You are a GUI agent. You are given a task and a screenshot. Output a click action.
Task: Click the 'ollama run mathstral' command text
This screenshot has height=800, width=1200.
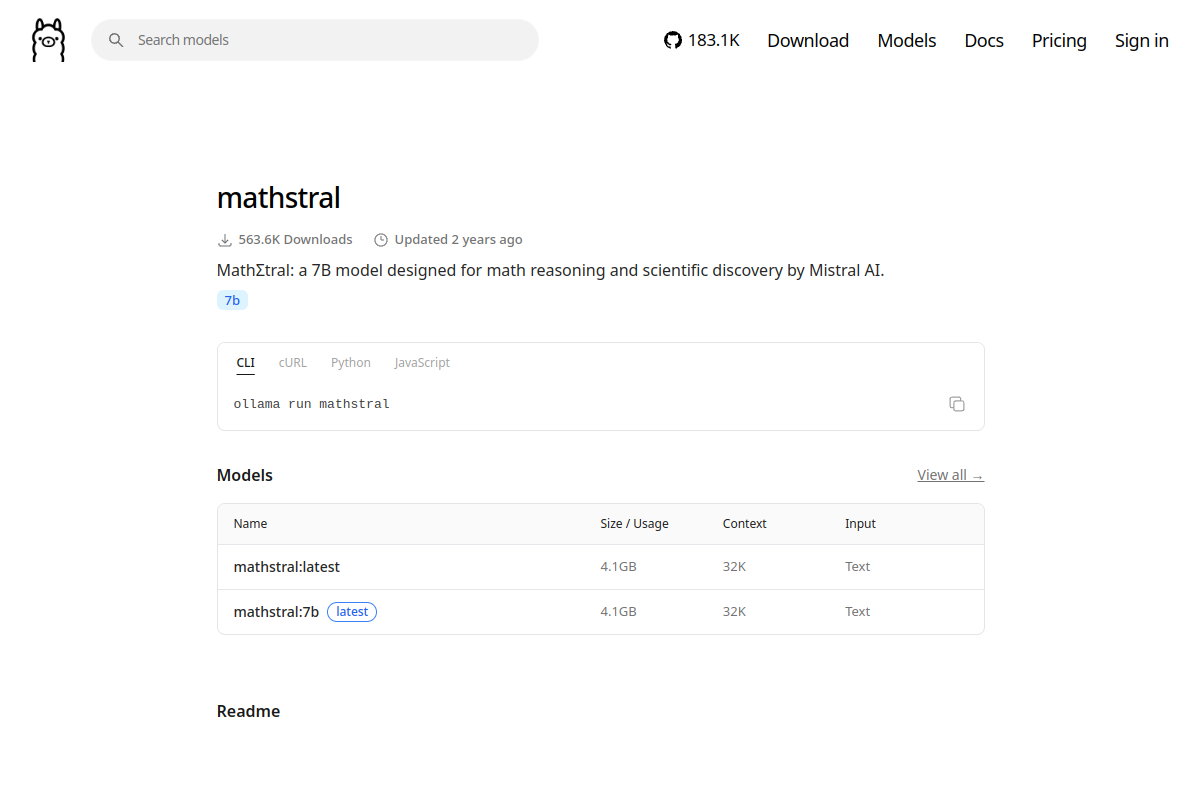(x=312, y=404)
